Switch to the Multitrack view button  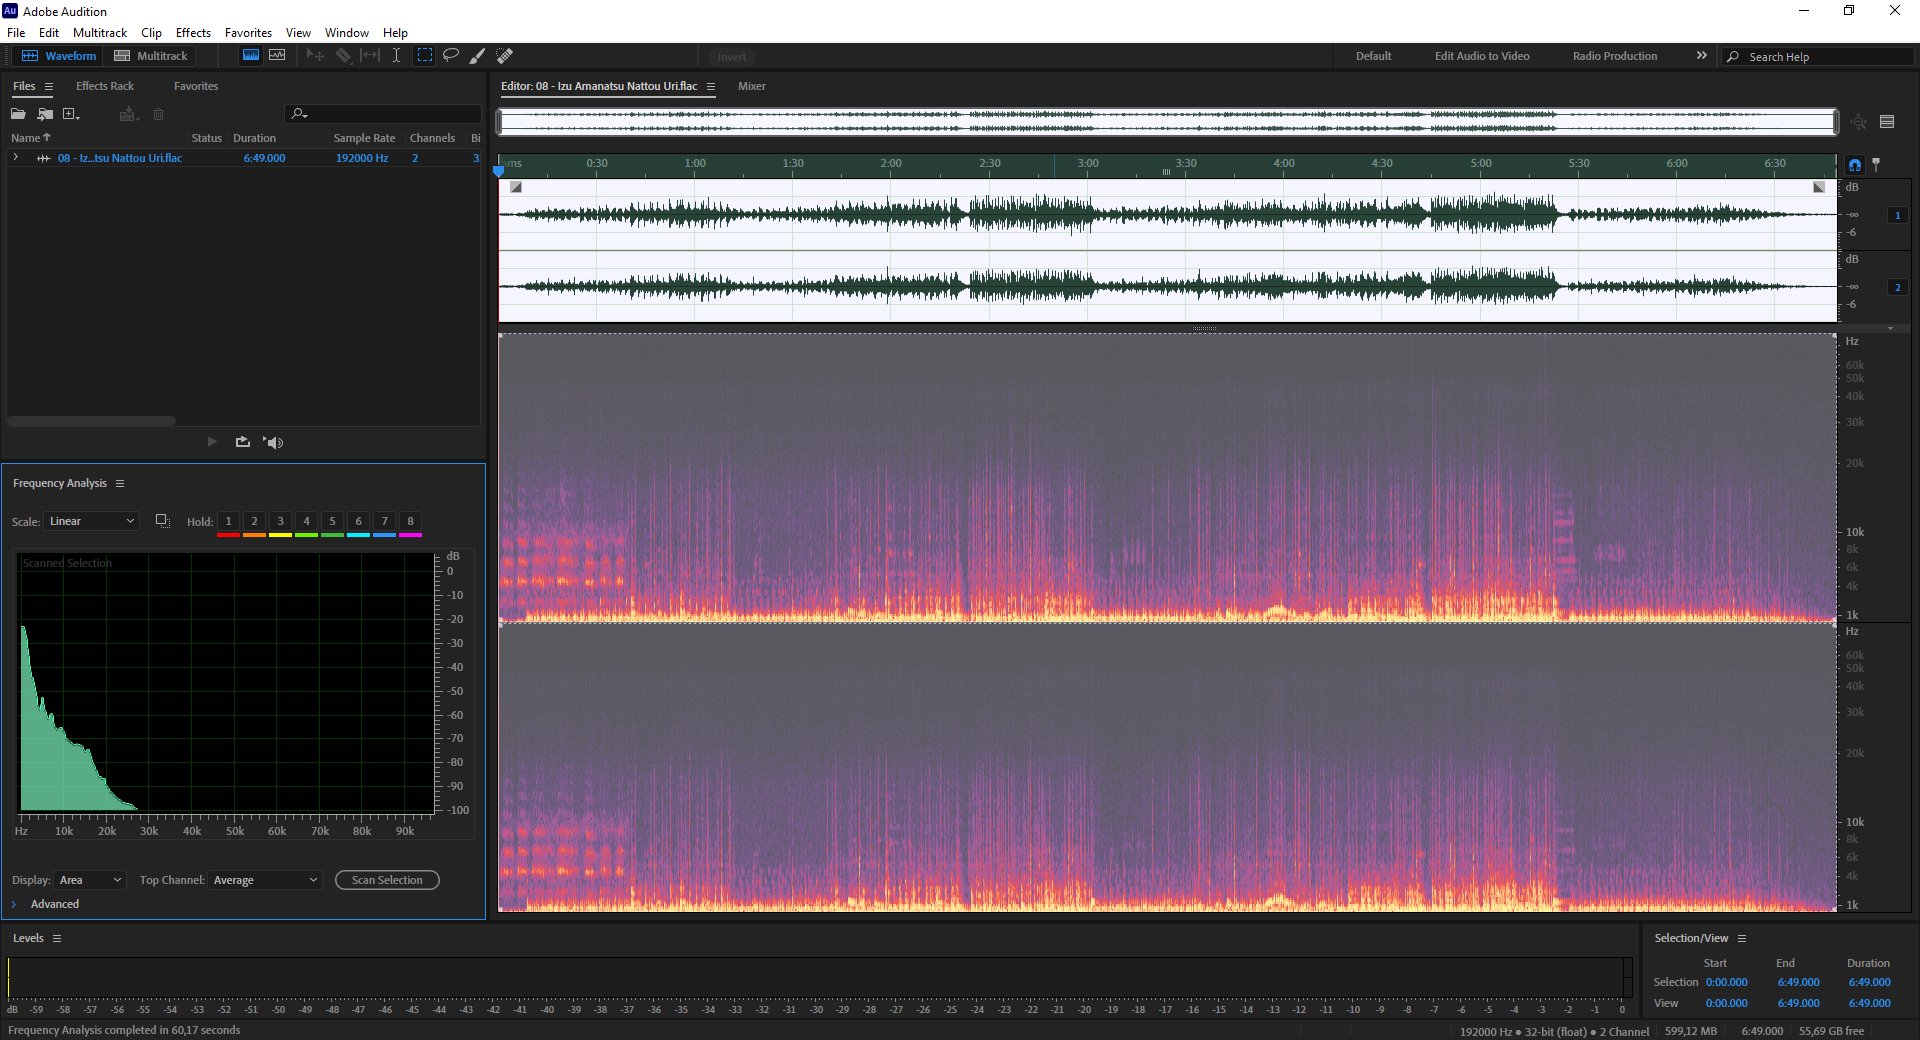point(151,56)
